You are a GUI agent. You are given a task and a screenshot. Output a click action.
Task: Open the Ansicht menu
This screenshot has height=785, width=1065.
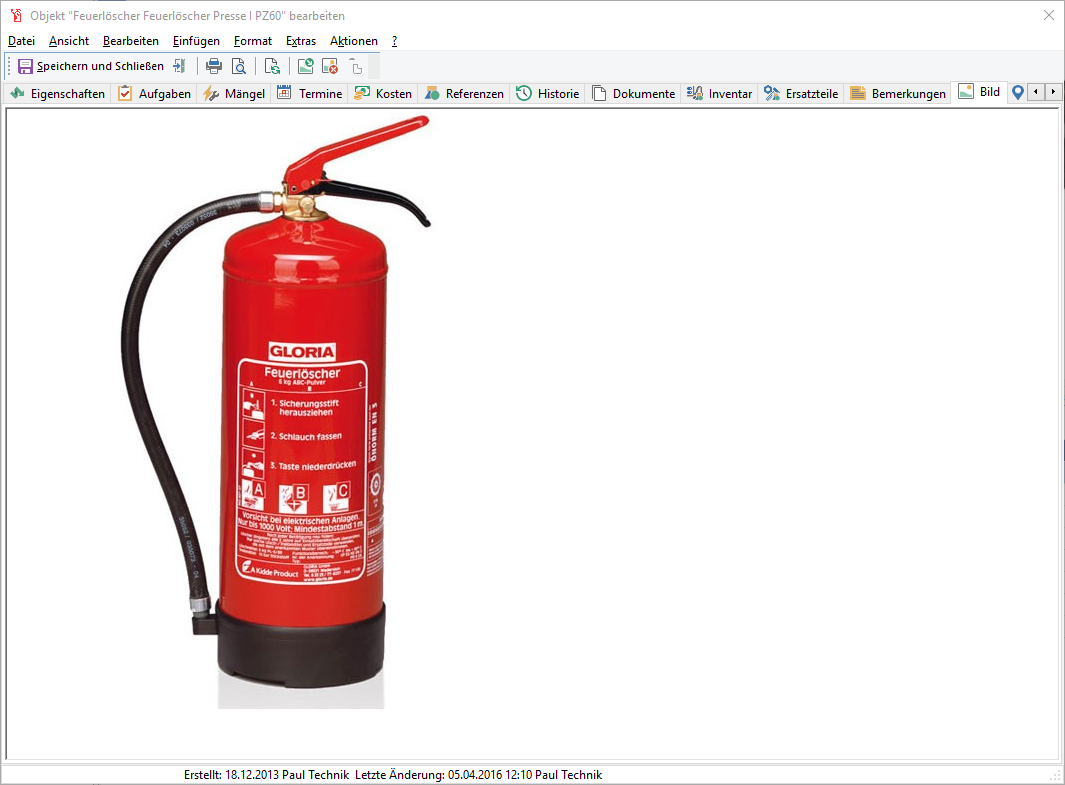(69, 41)
